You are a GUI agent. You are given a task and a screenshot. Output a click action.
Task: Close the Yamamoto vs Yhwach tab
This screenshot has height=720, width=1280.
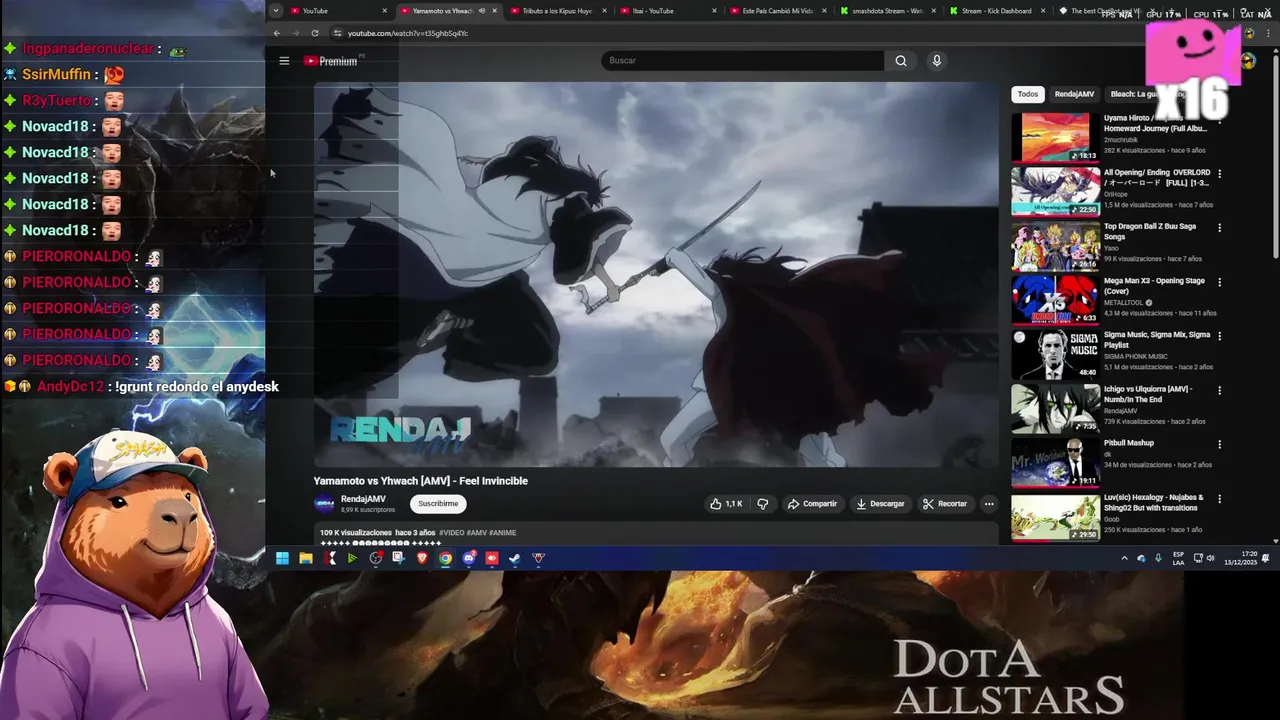(494, 11)
